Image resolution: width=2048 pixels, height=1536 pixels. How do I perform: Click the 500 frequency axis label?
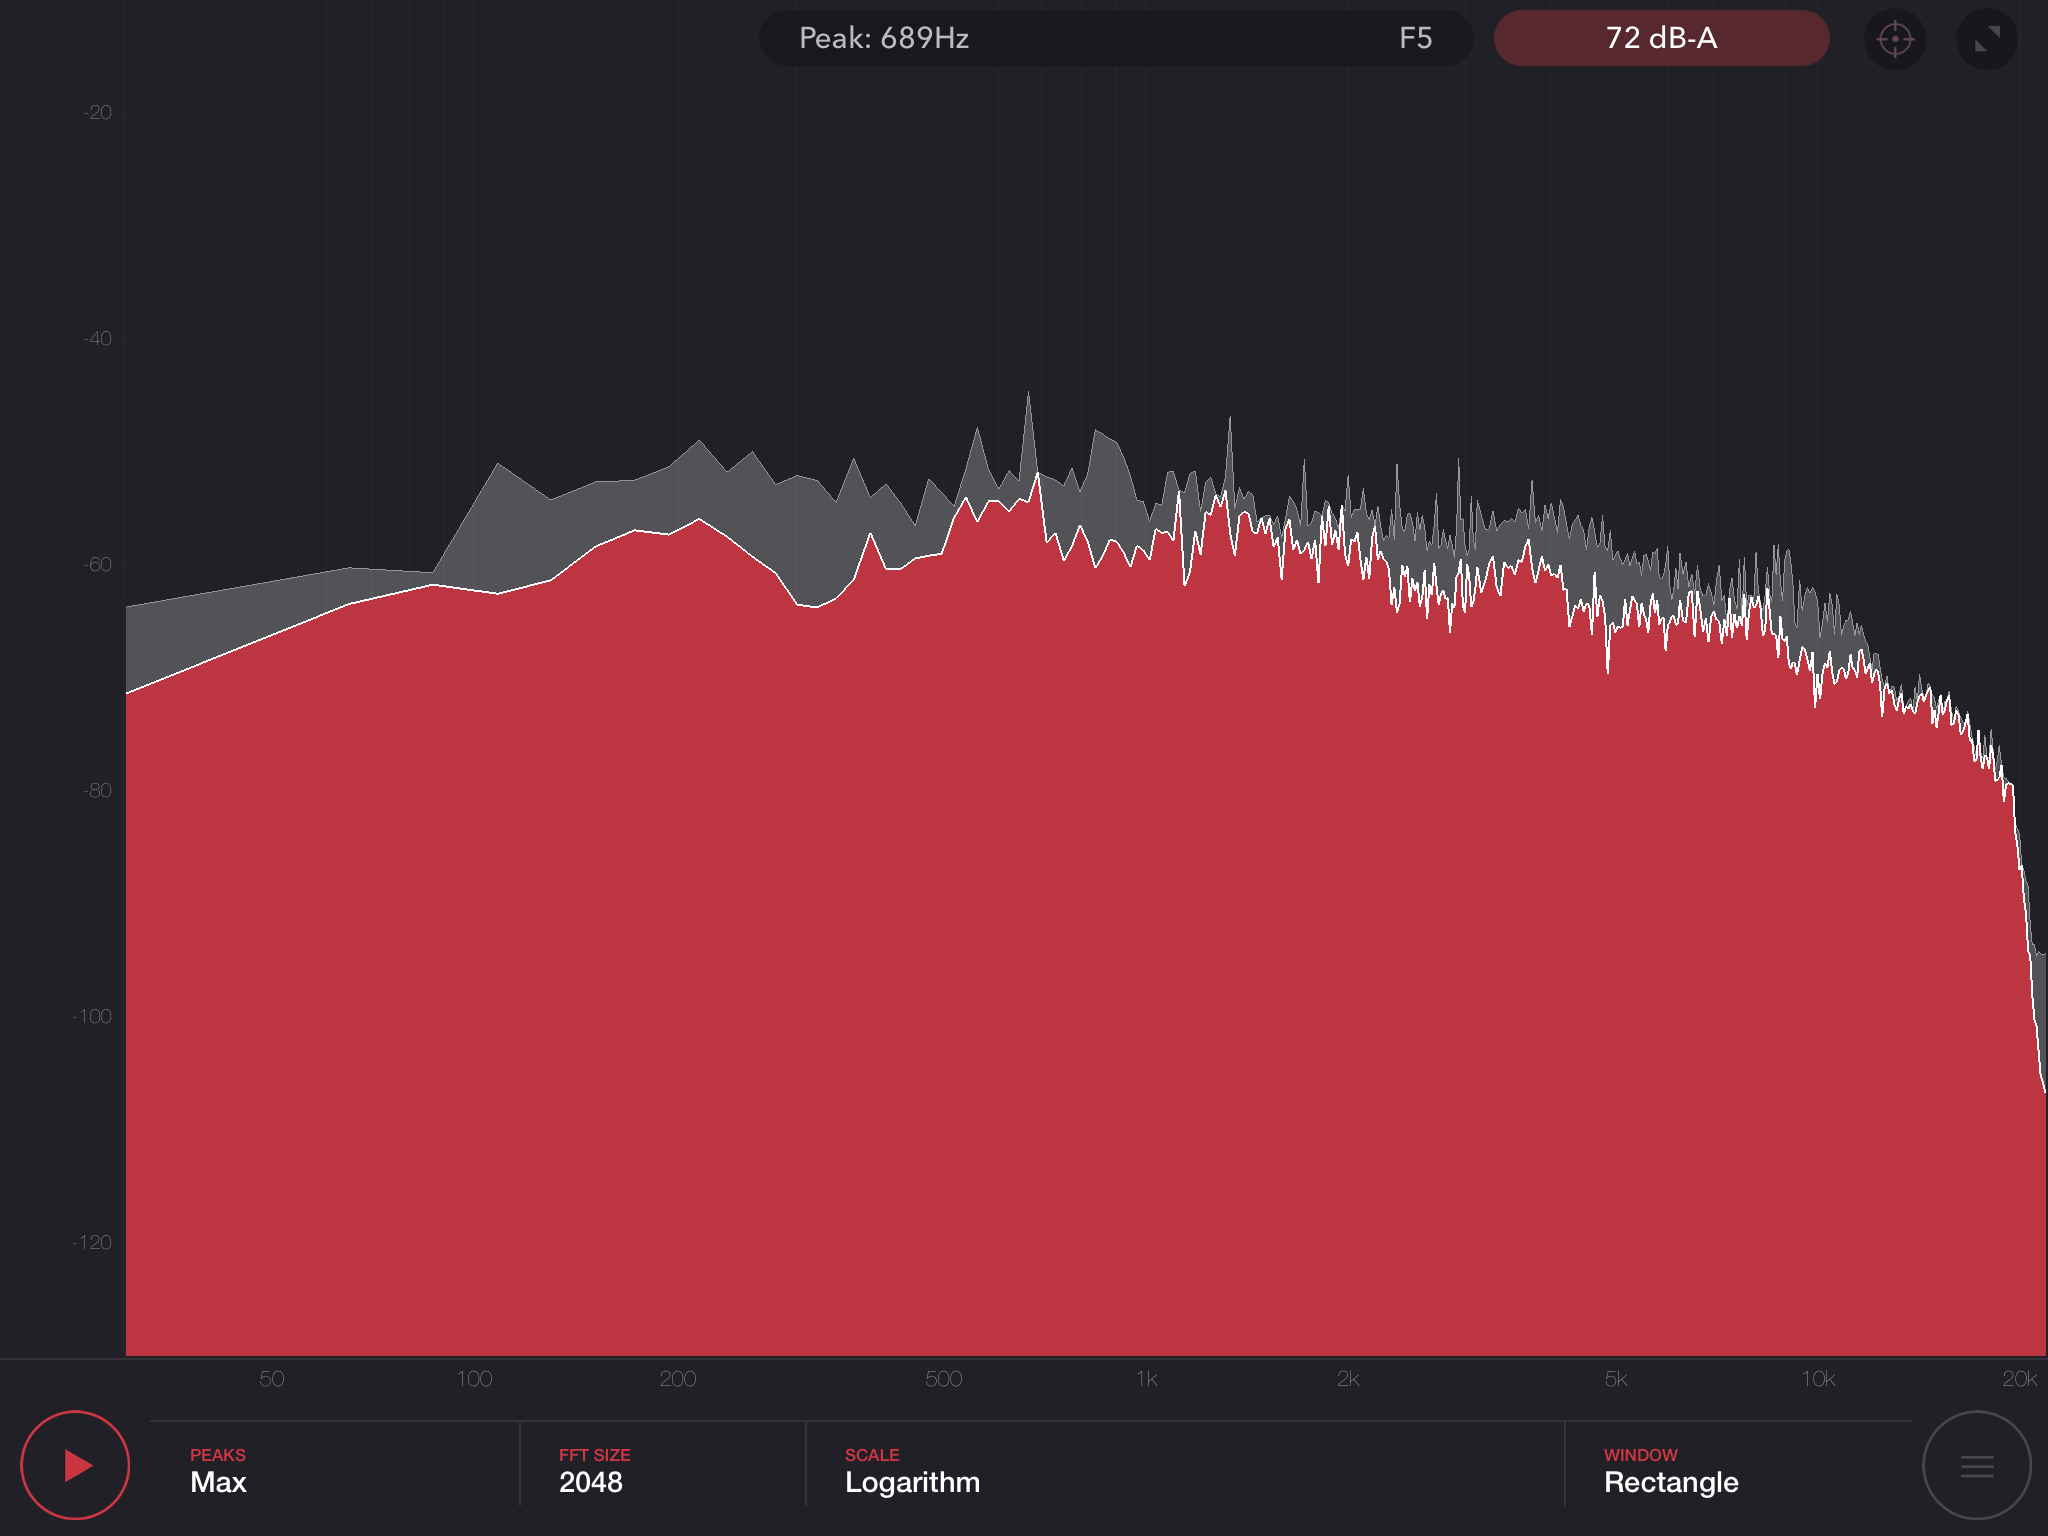tap(943, 1379)
